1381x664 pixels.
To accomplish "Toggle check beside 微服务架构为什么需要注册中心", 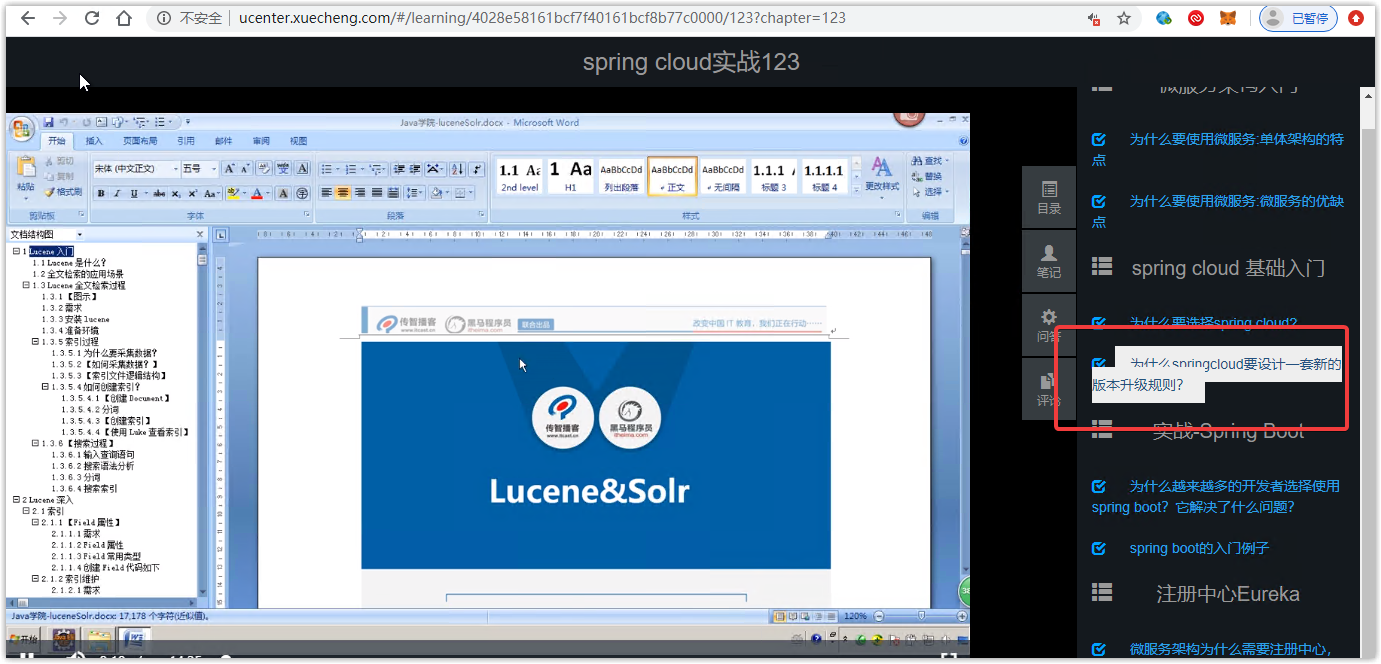I will (x=1099, y=649).
